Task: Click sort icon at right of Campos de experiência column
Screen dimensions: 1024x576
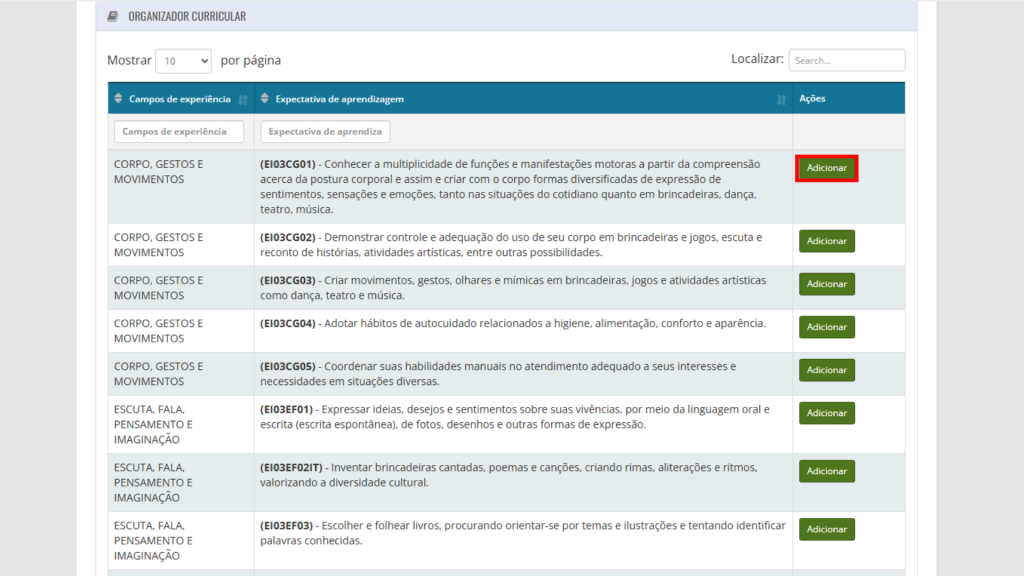Action: (243, 99)
